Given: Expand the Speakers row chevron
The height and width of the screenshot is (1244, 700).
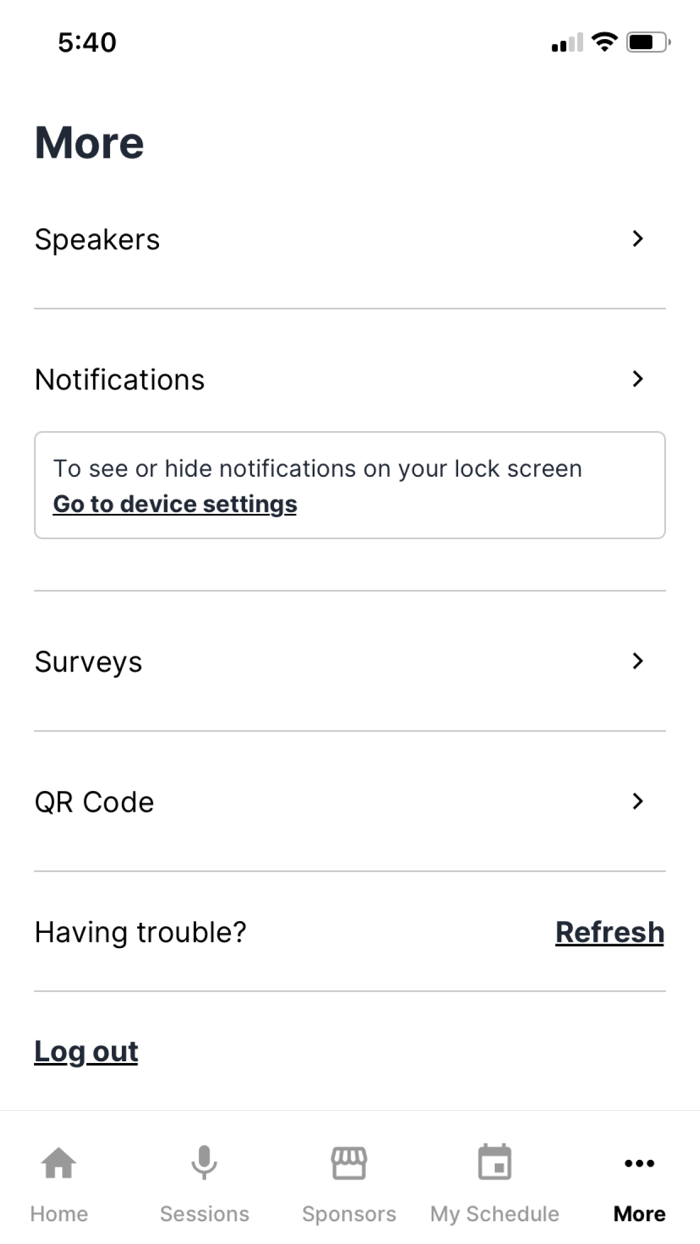Looking at the screenshot, I should point(638,239).
